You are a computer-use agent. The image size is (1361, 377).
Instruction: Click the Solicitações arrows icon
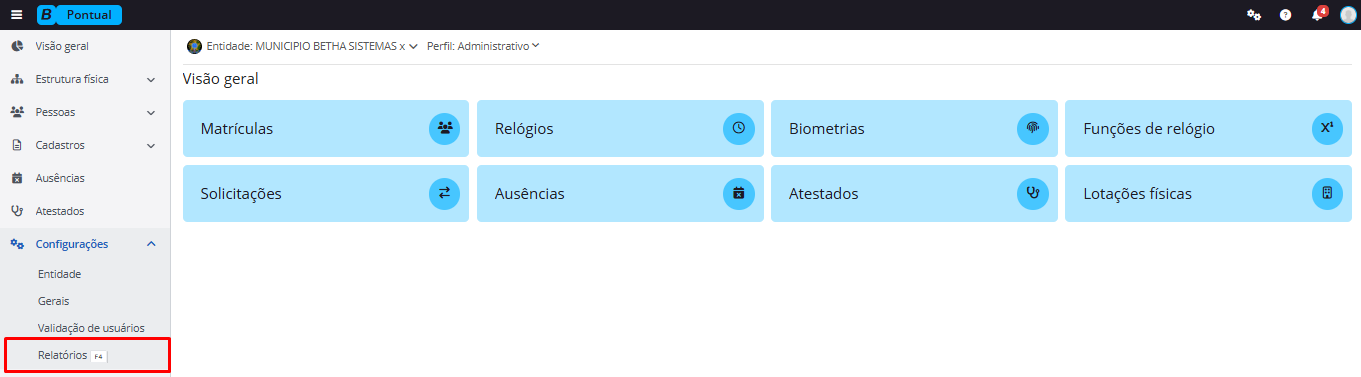tap(445, 193)
